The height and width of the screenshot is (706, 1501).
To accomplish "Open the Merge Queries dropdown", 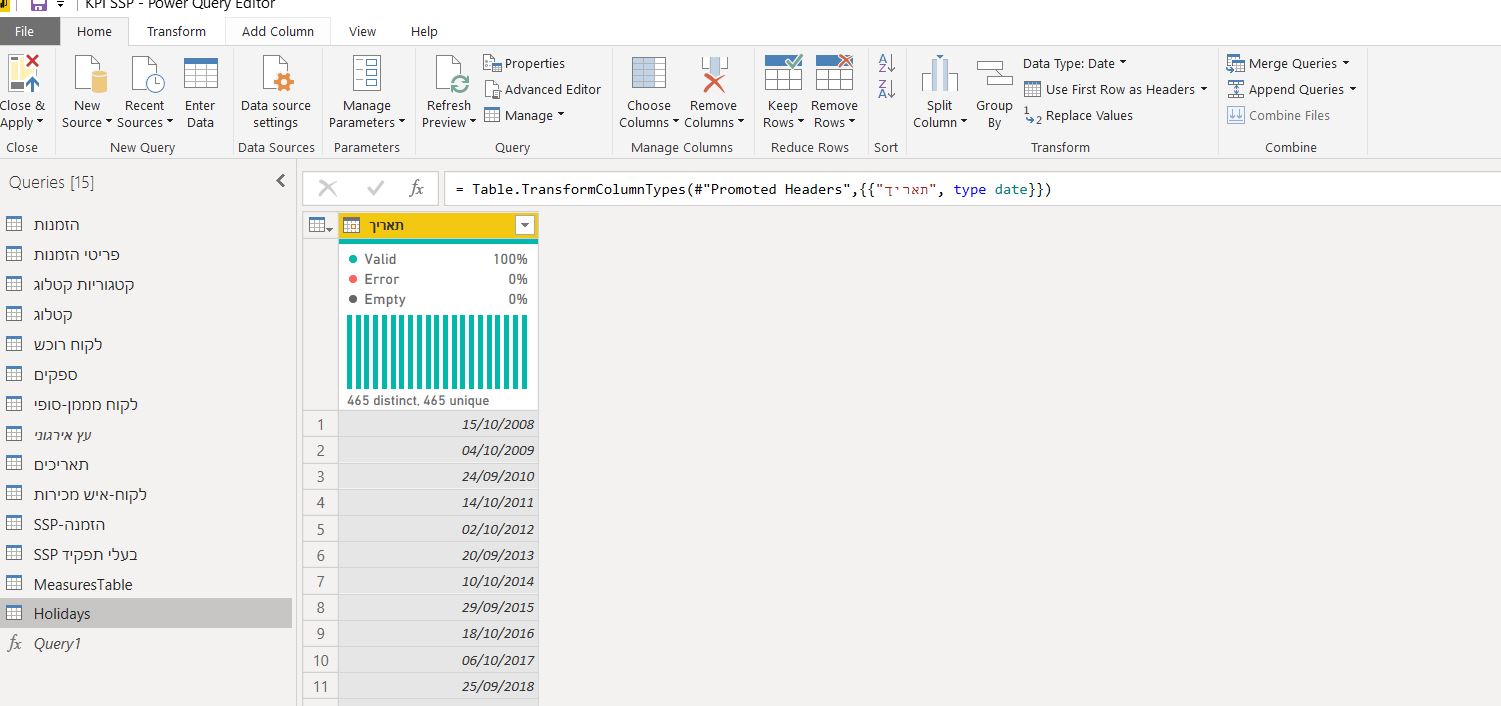I will point(1345,63).
